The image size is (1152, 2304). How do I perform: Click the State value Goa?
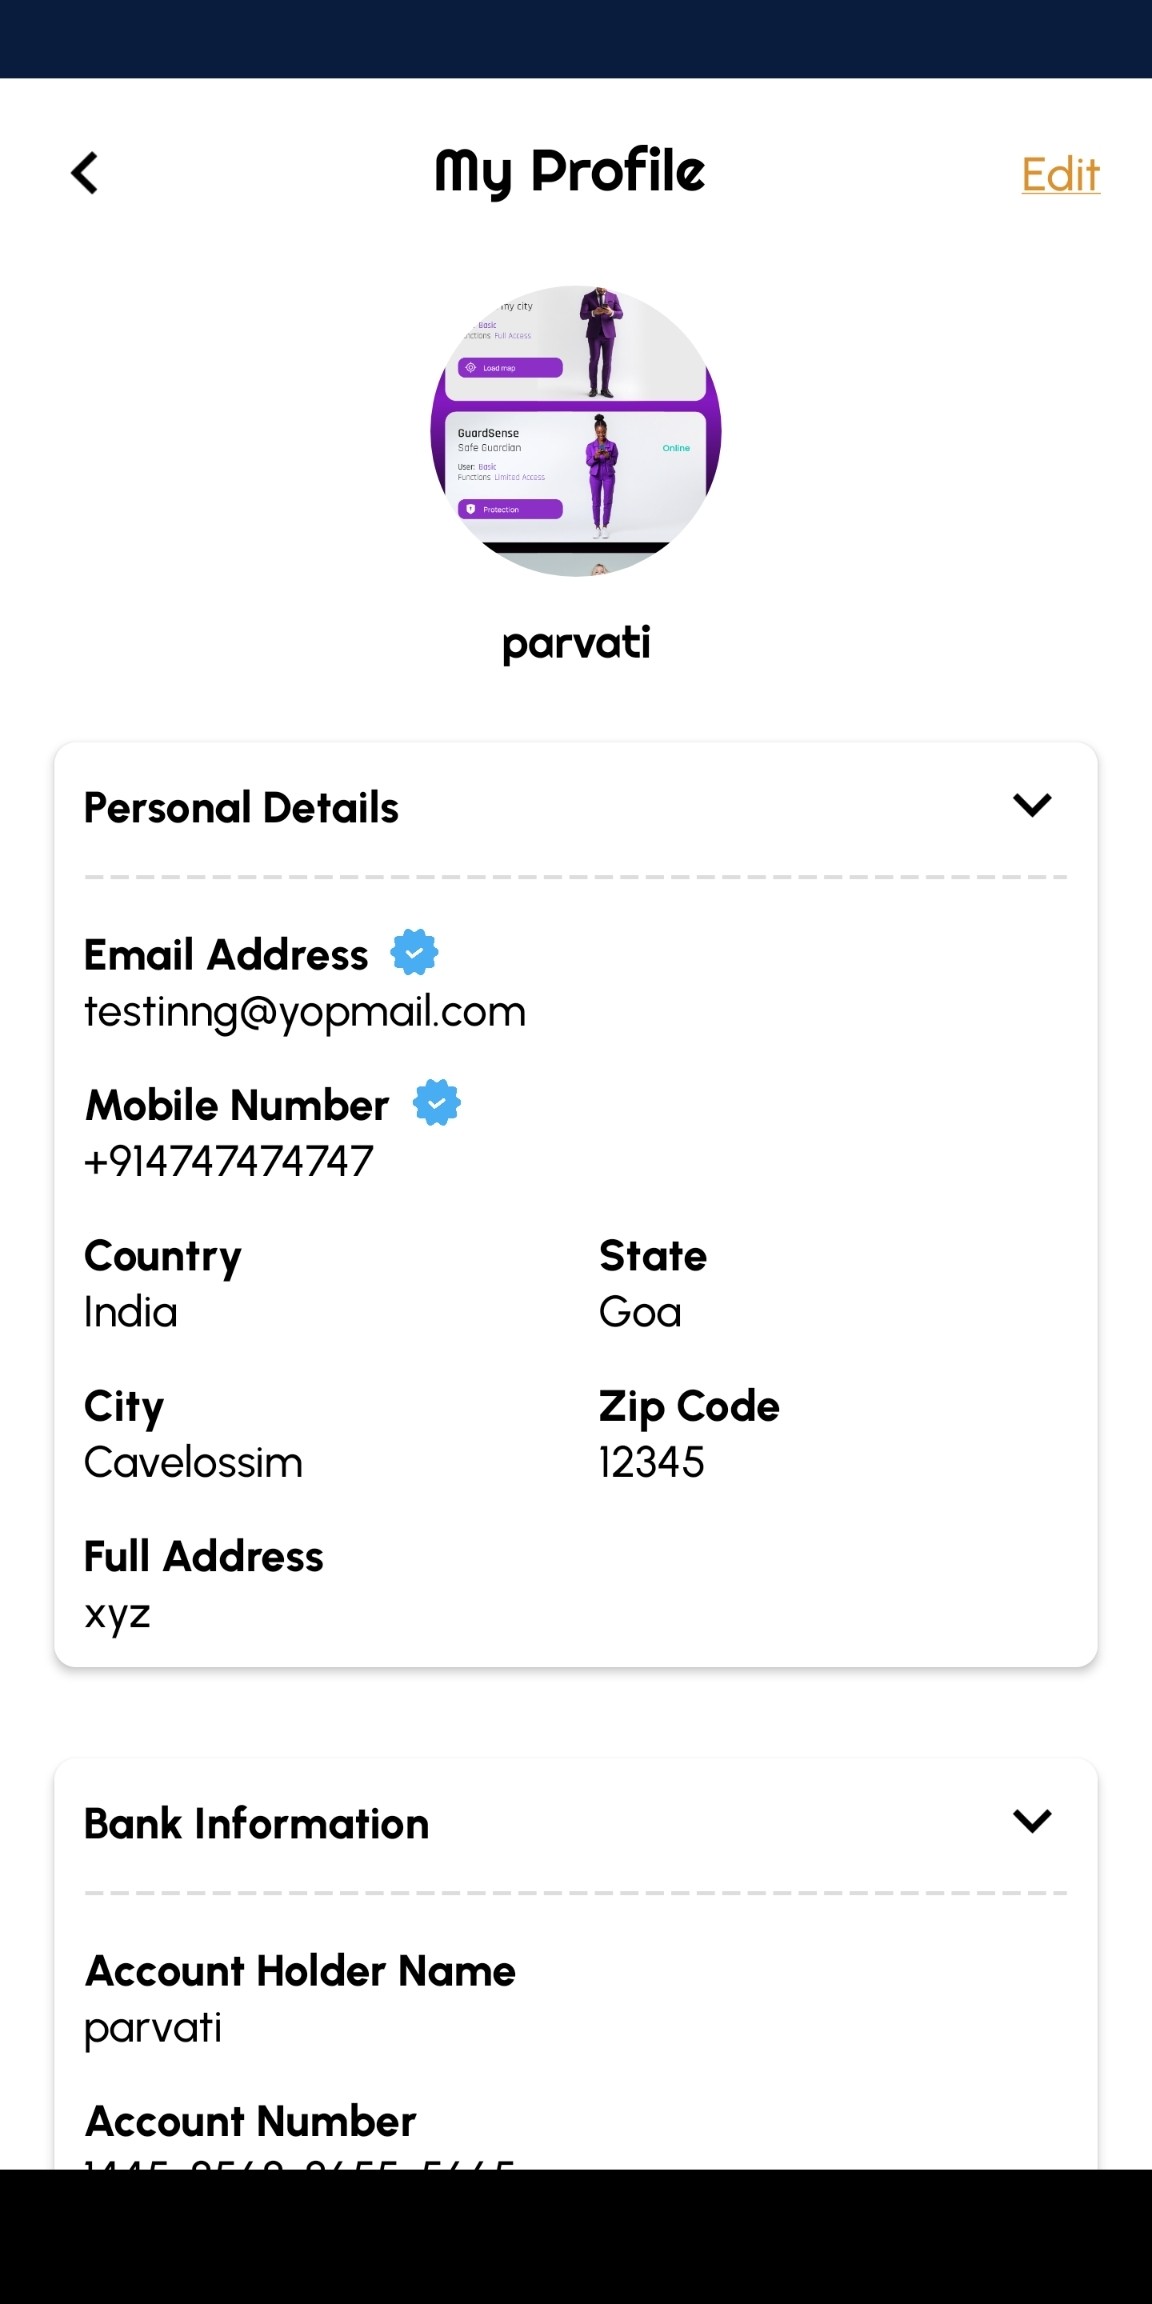pyautogui.click(x=640, y=1311)
